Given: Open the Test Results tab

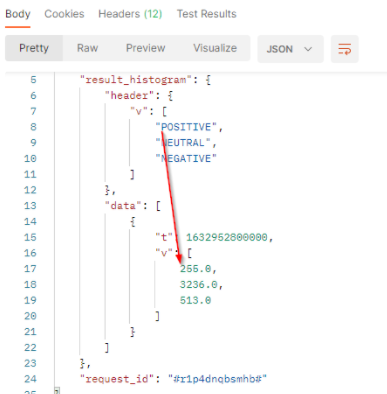Looking at the screenshot, I should [206, 14].
